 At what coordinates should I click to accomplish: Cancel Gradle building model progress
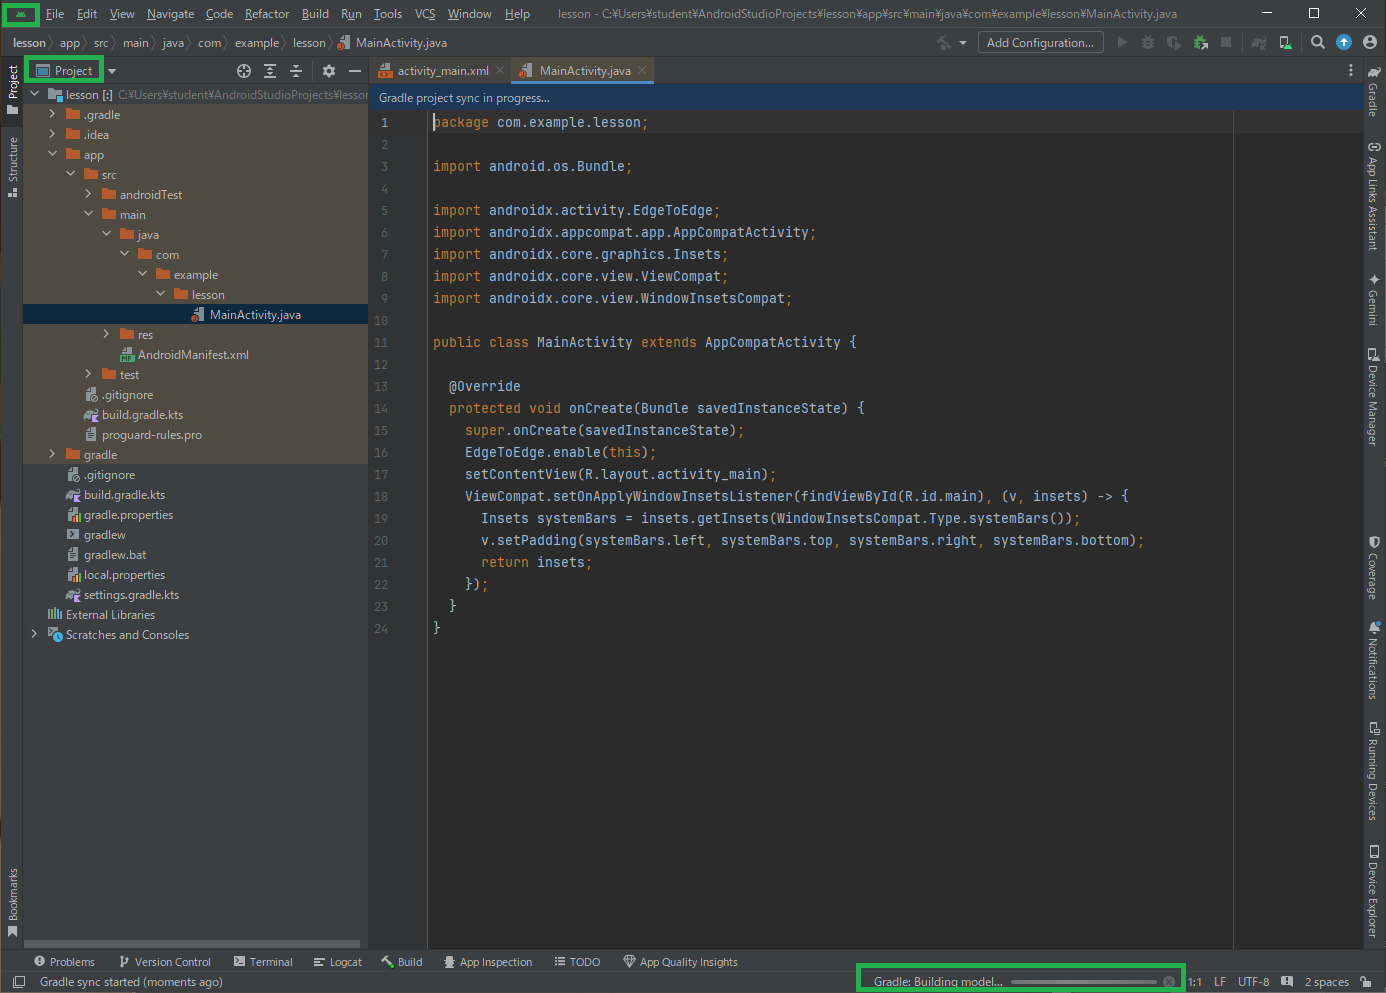(1169, 982)
